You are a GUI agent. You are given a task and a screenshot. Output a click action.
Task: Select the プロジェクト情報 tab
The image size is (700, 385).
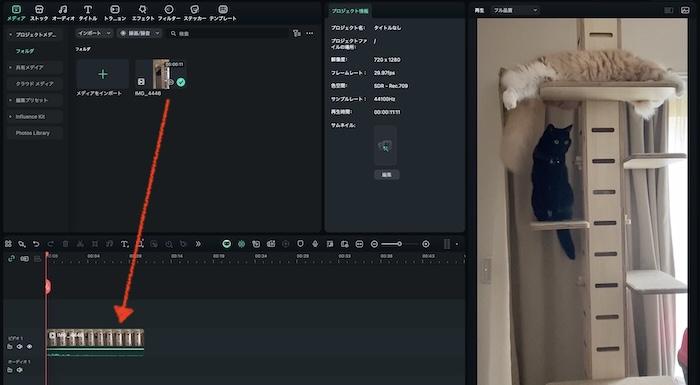[350, 11]
